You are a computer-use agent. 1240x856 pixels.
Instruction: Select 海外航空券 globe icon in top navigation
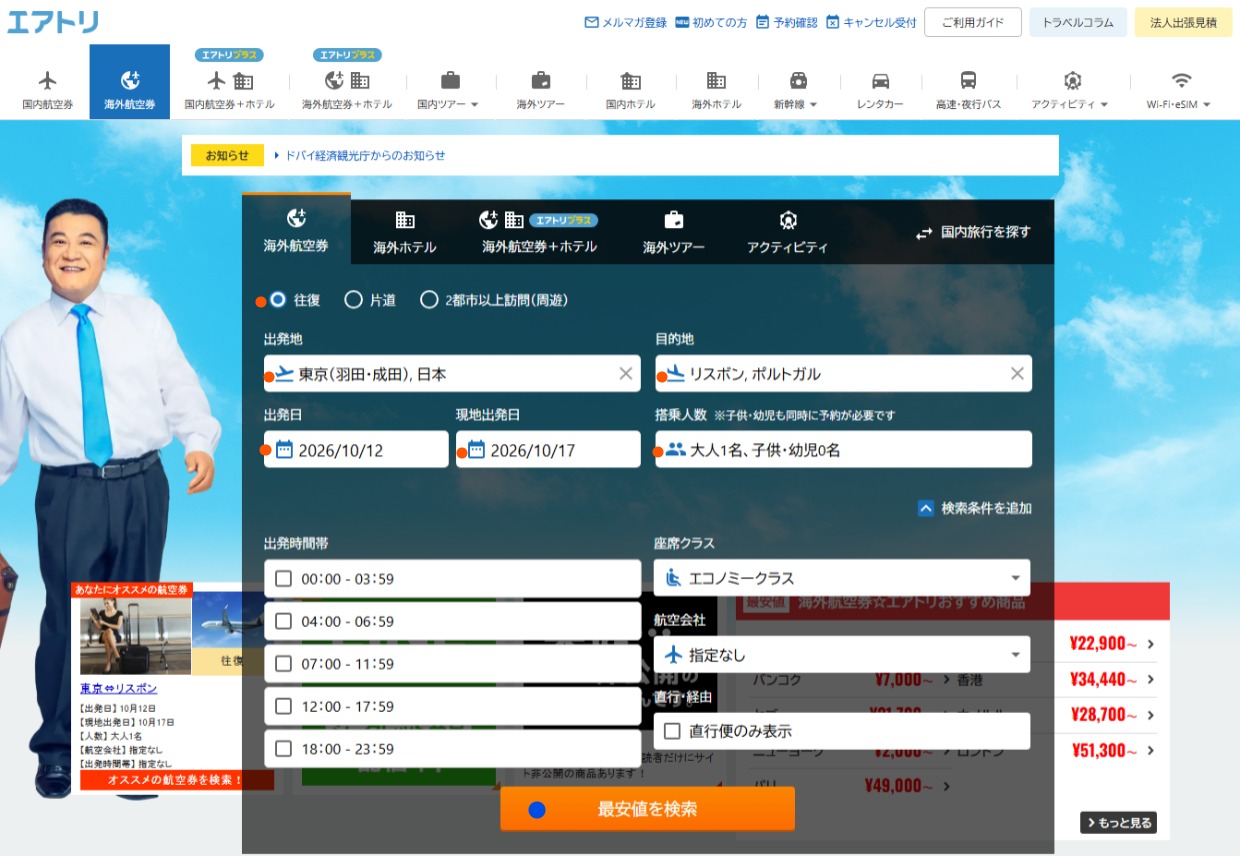pos(130,81)
